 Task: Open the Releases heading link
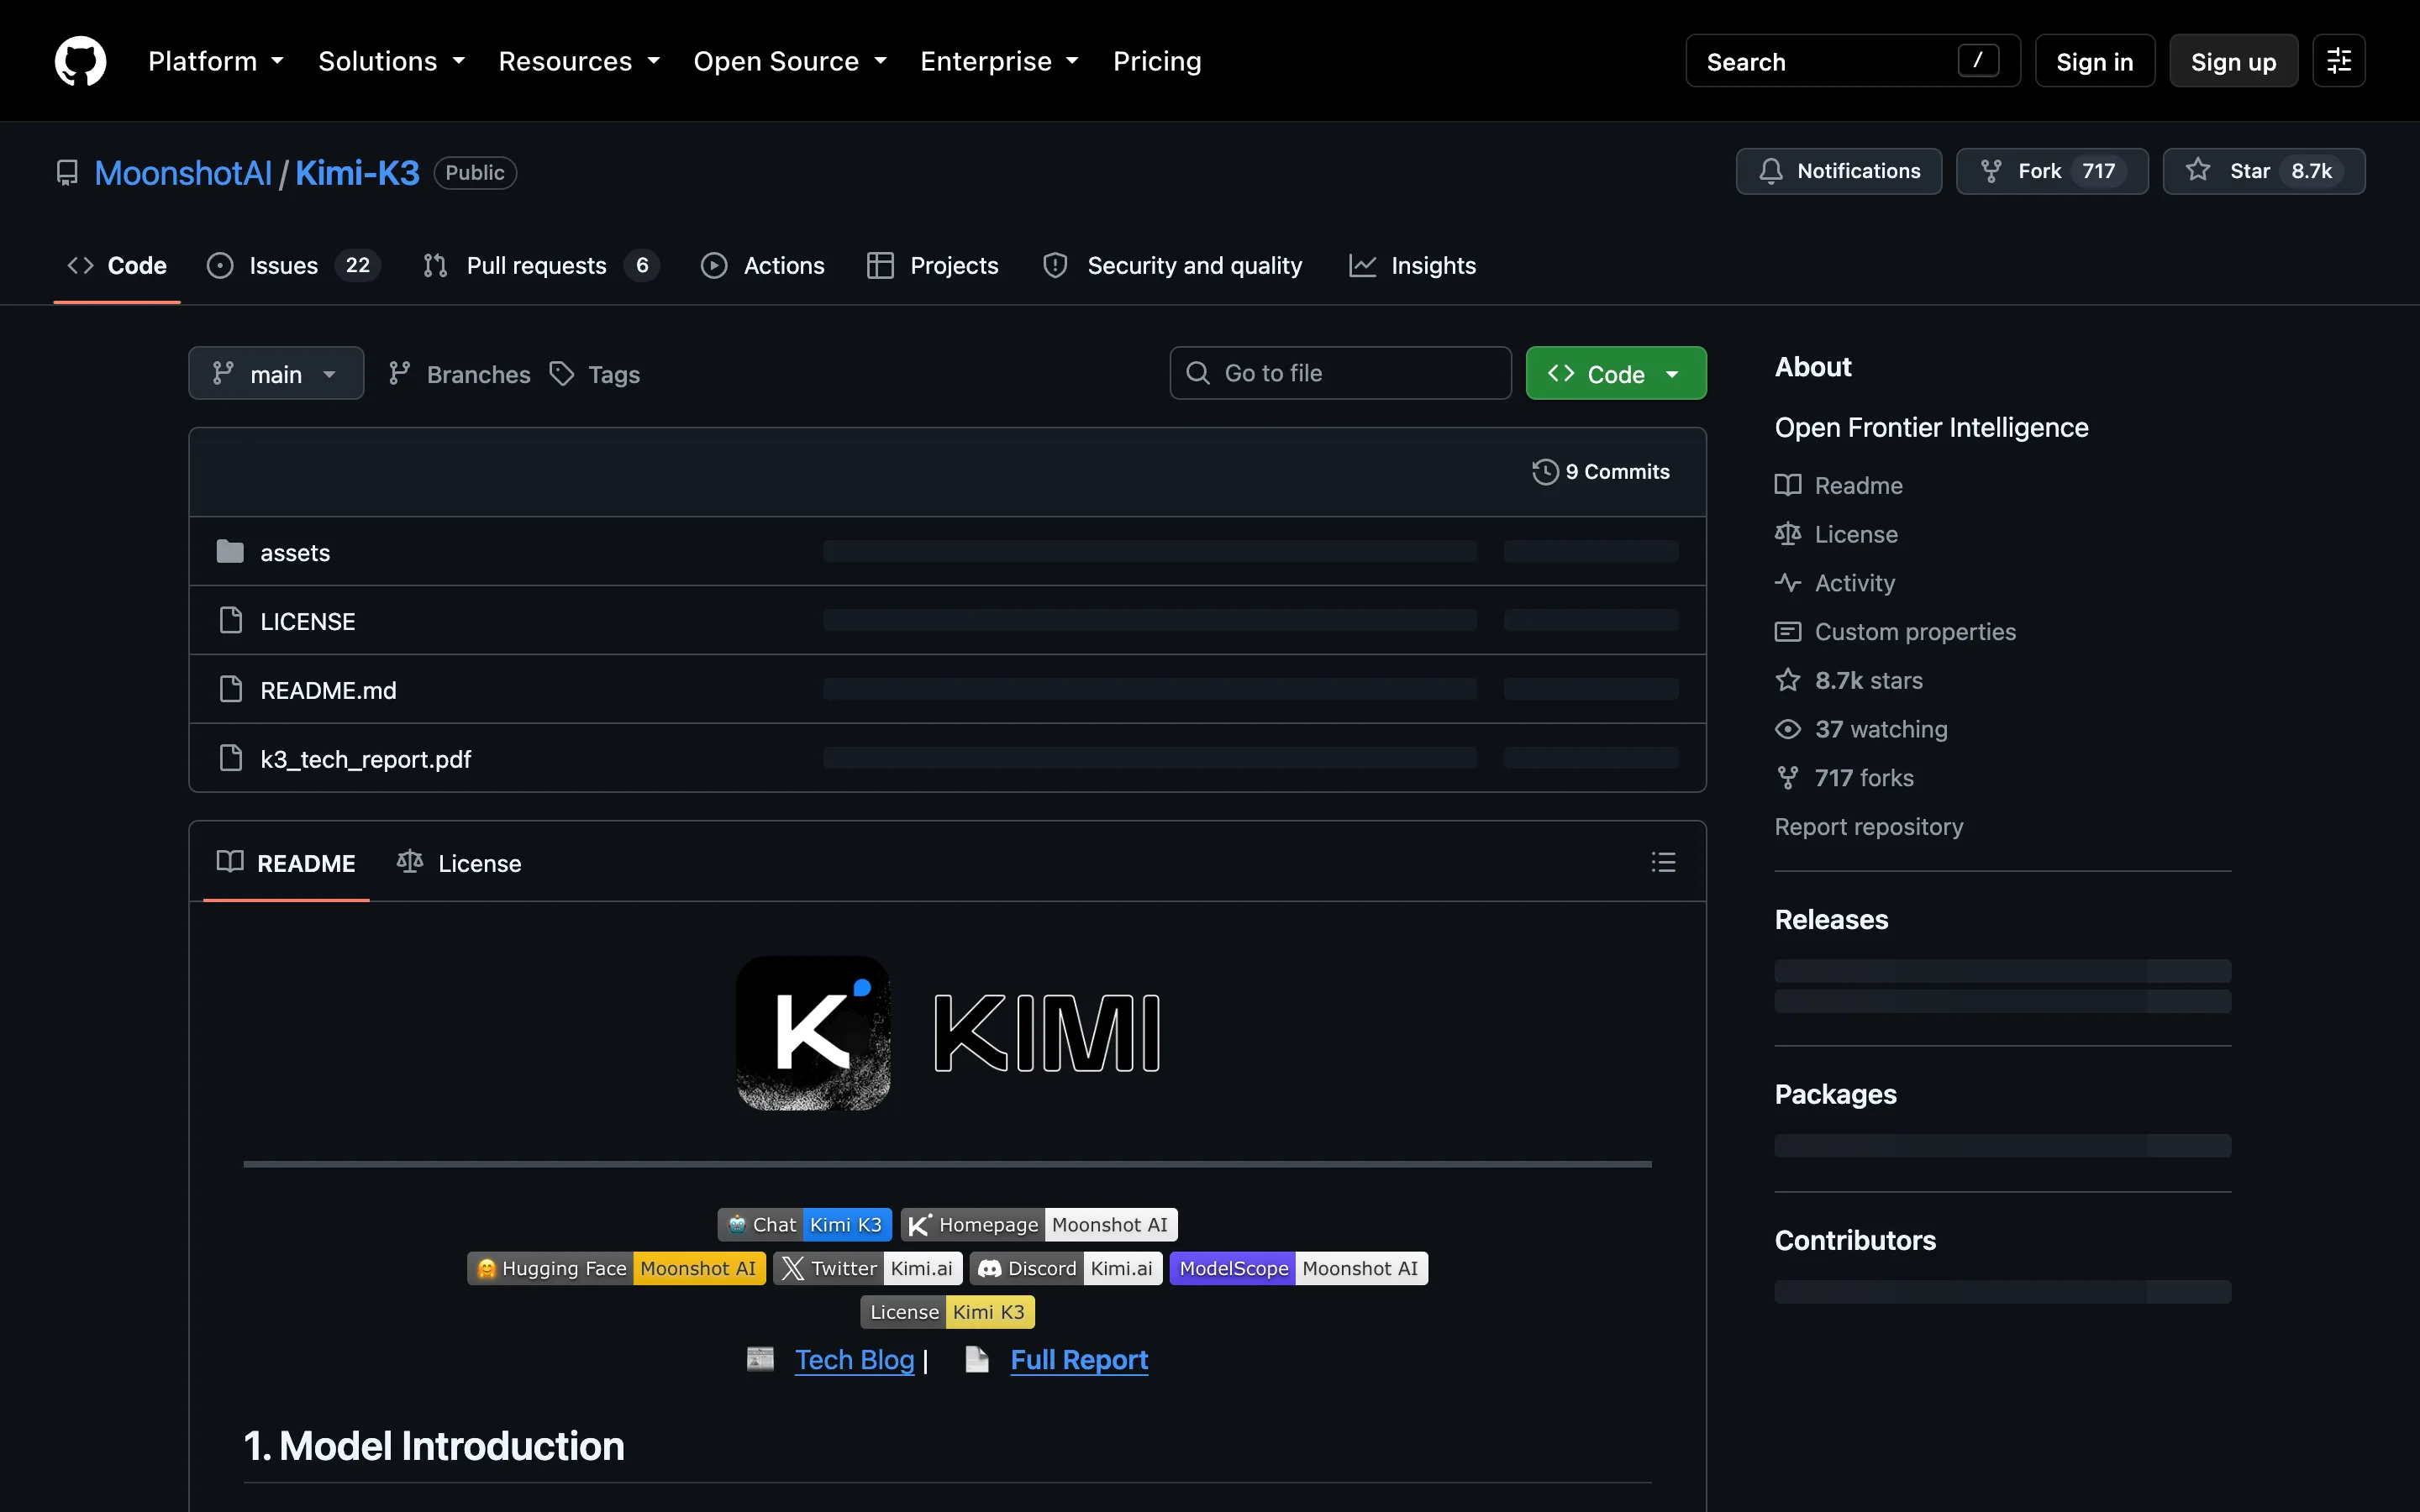click(x=1831, y=919)
